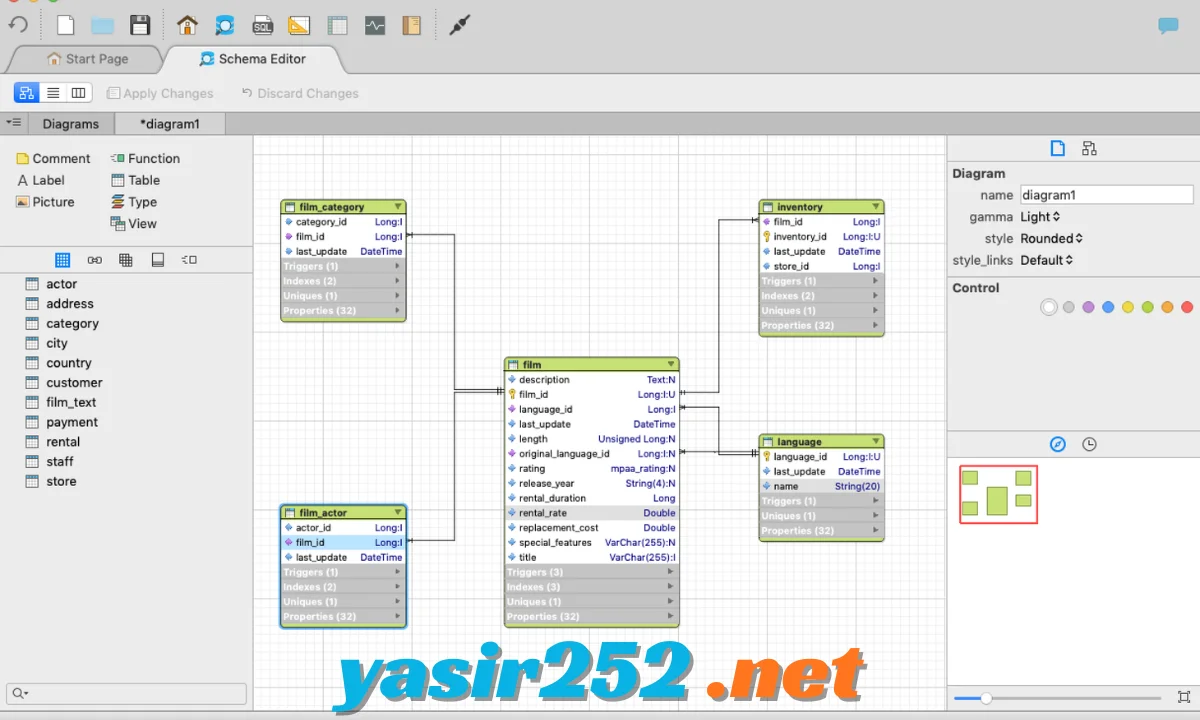Switch to the Start Page tab
This screenshot has width=1200, height=720.
point(86,59)
